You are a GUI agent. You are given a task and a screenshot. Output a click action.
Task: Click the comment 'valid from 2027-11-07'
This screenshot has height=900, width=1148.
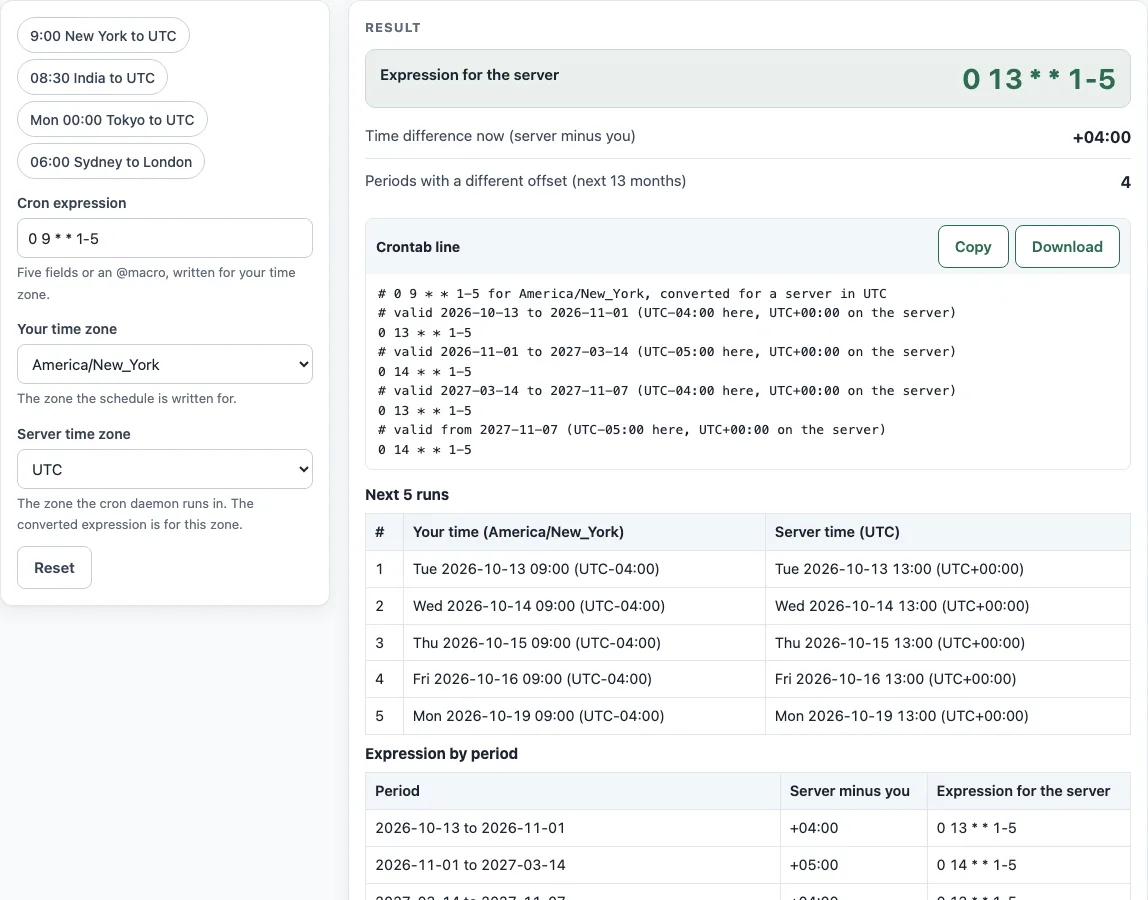pos(632,430)
